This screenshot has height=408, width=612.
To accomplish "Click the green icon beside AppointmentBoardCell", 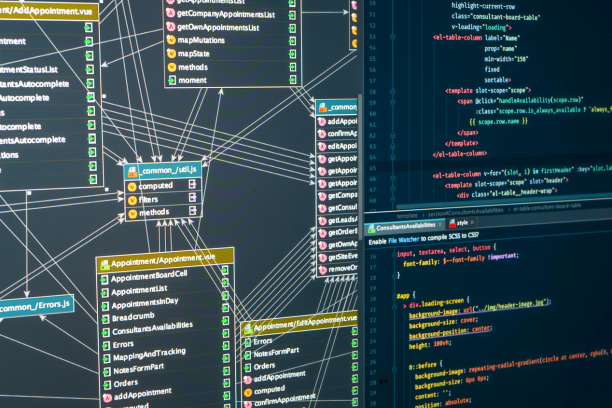I will coord(103,275).
